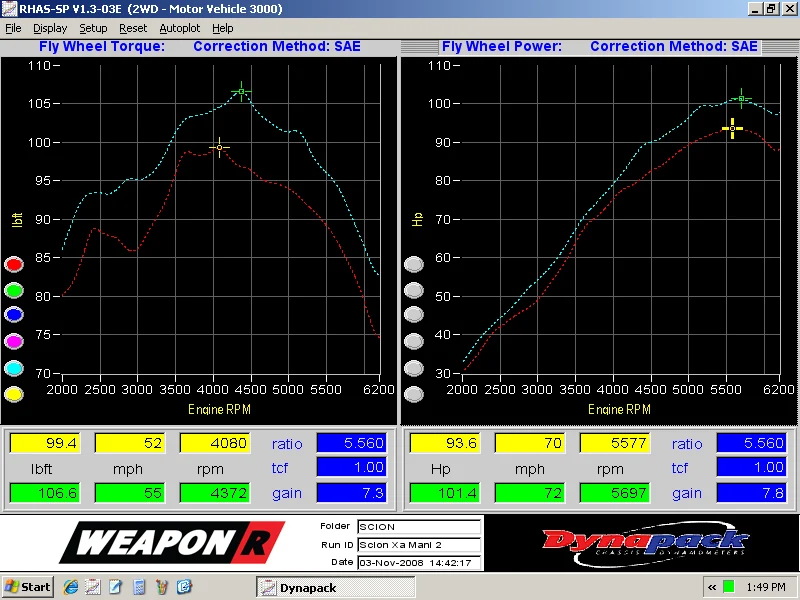Screen dimensions: 800x600
Task: Click the yellow power cursor marker
Action: [732, 129]
